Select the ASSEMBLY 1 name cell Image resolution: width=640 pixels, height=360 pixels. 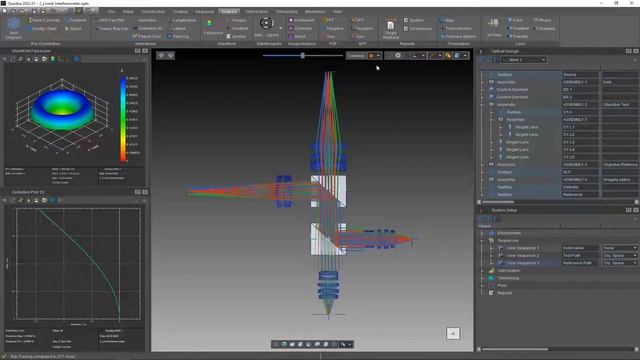(580, 82)
